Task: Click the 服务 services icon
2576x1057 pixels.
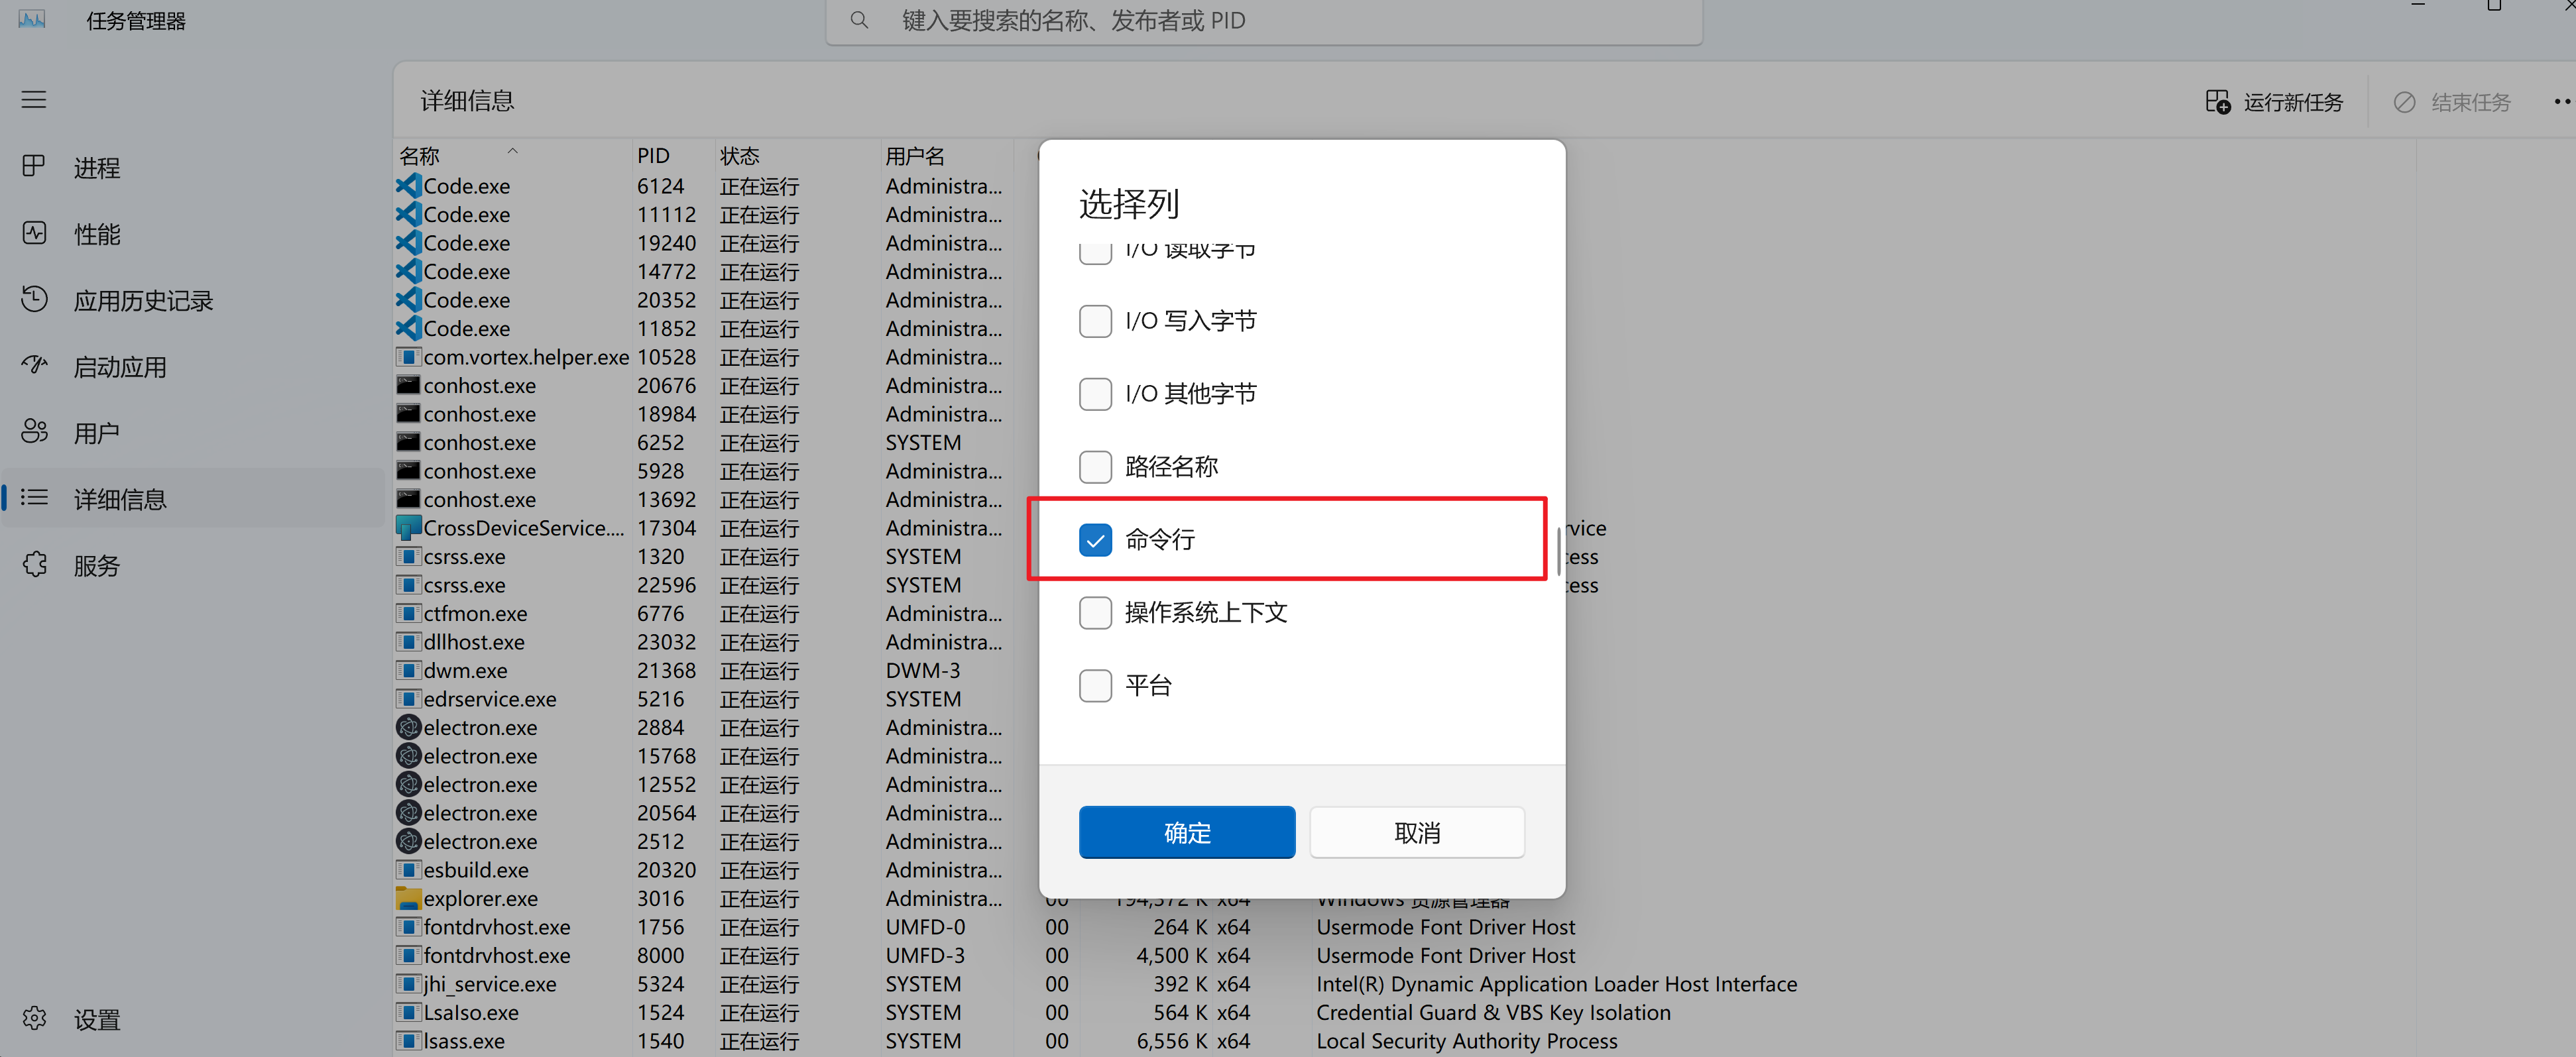Action: [34, 564]
